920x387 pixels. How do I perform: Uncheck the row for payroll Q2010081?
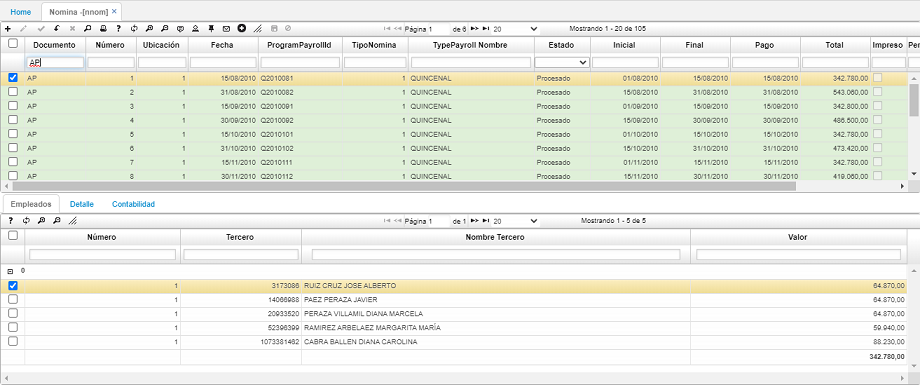(x=13, y=77)
